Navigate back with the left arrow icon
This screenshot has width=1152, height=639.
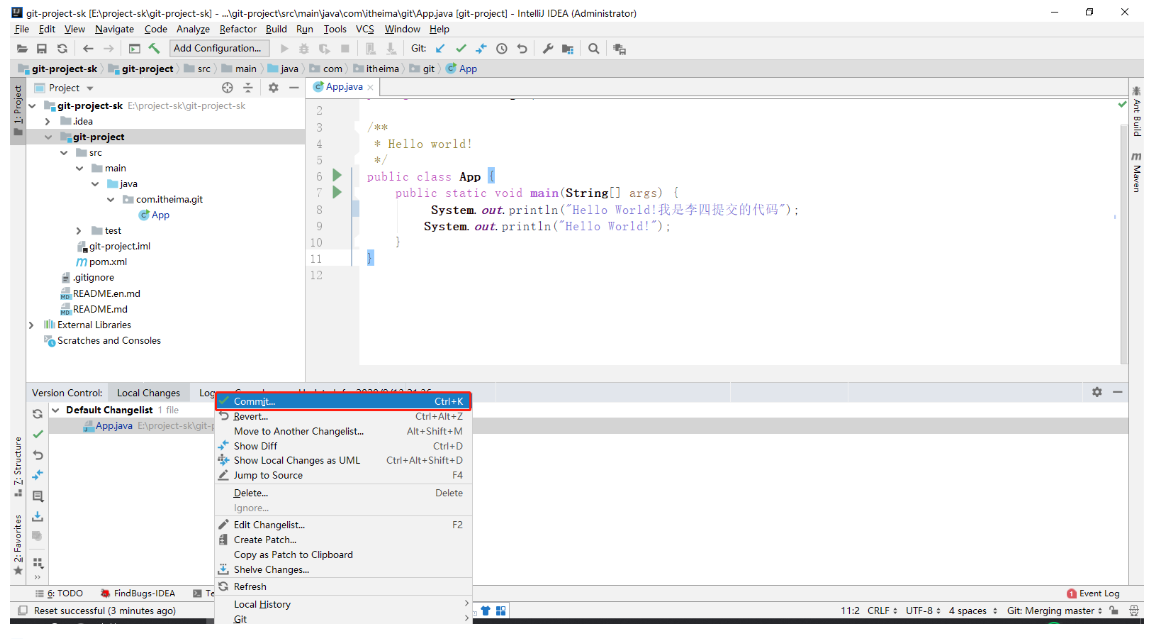coord(88,48)
